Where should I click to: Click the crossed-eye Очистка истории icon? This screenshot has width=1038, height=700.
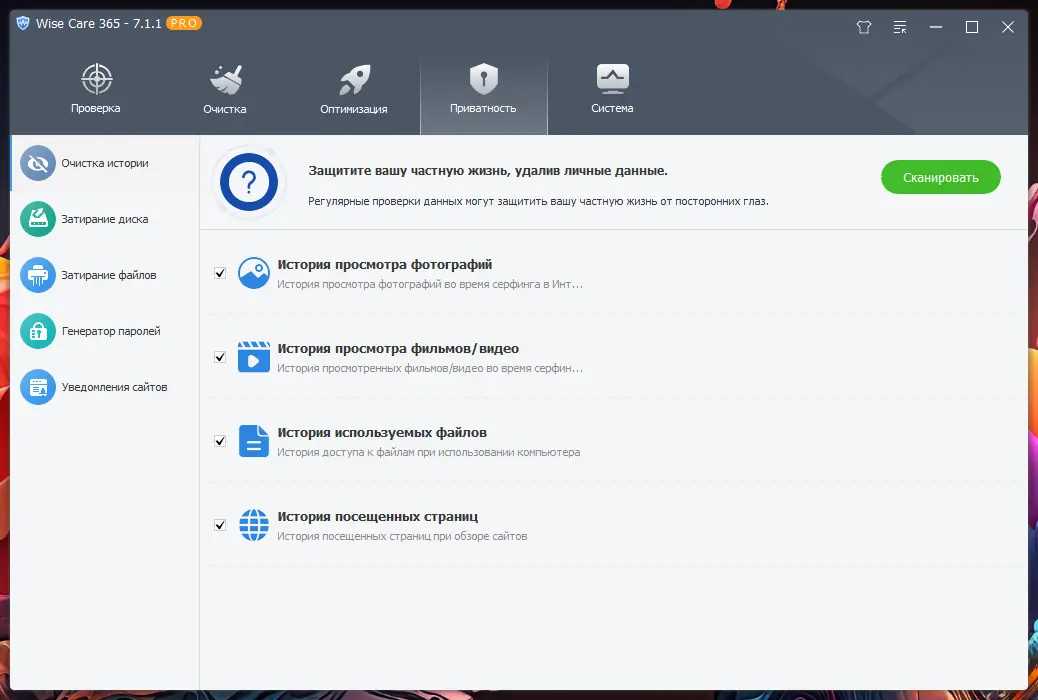[37, 162]
